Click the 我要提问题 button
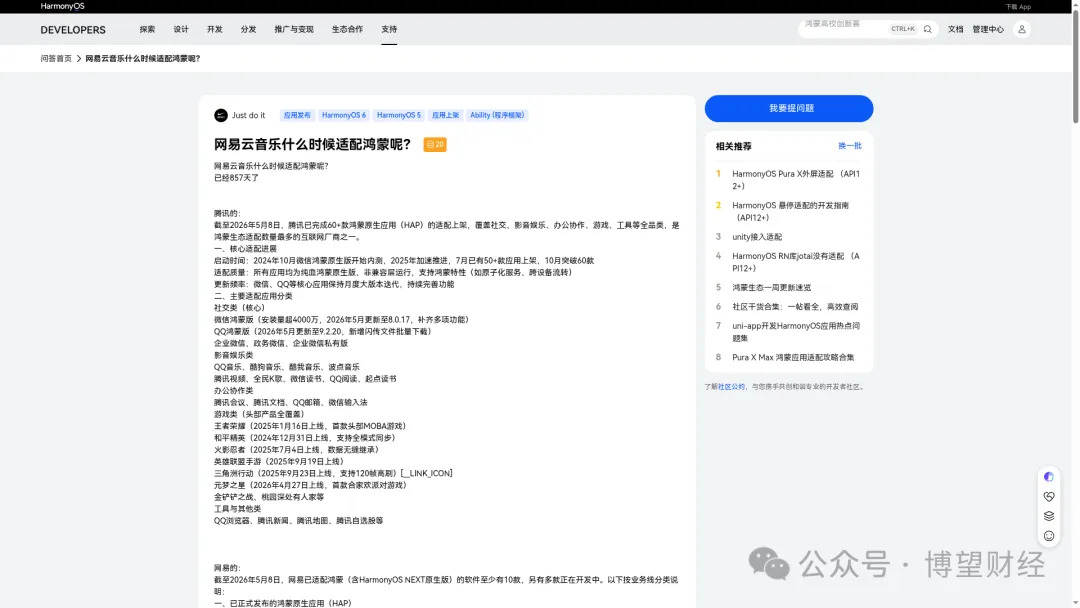 pos(789,108)
